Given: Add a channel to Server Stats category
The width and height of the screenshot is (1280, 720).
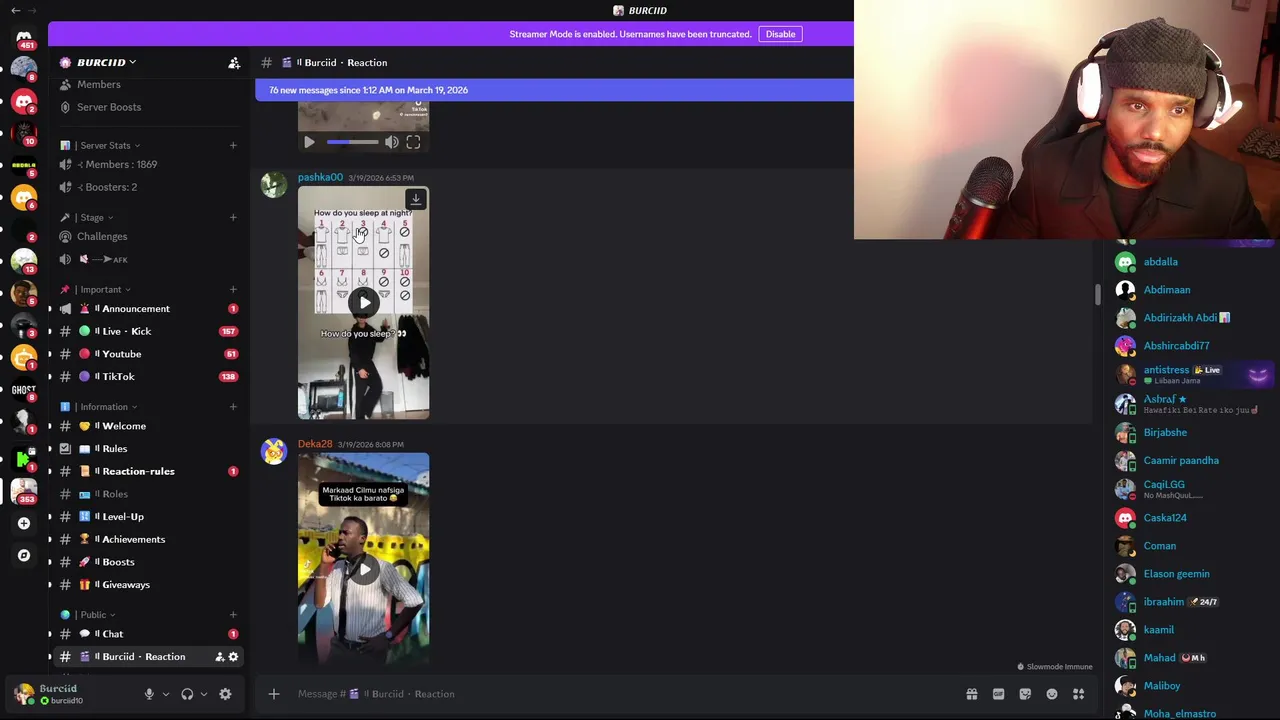Looking at the screenshot, I should coord(233,145).
